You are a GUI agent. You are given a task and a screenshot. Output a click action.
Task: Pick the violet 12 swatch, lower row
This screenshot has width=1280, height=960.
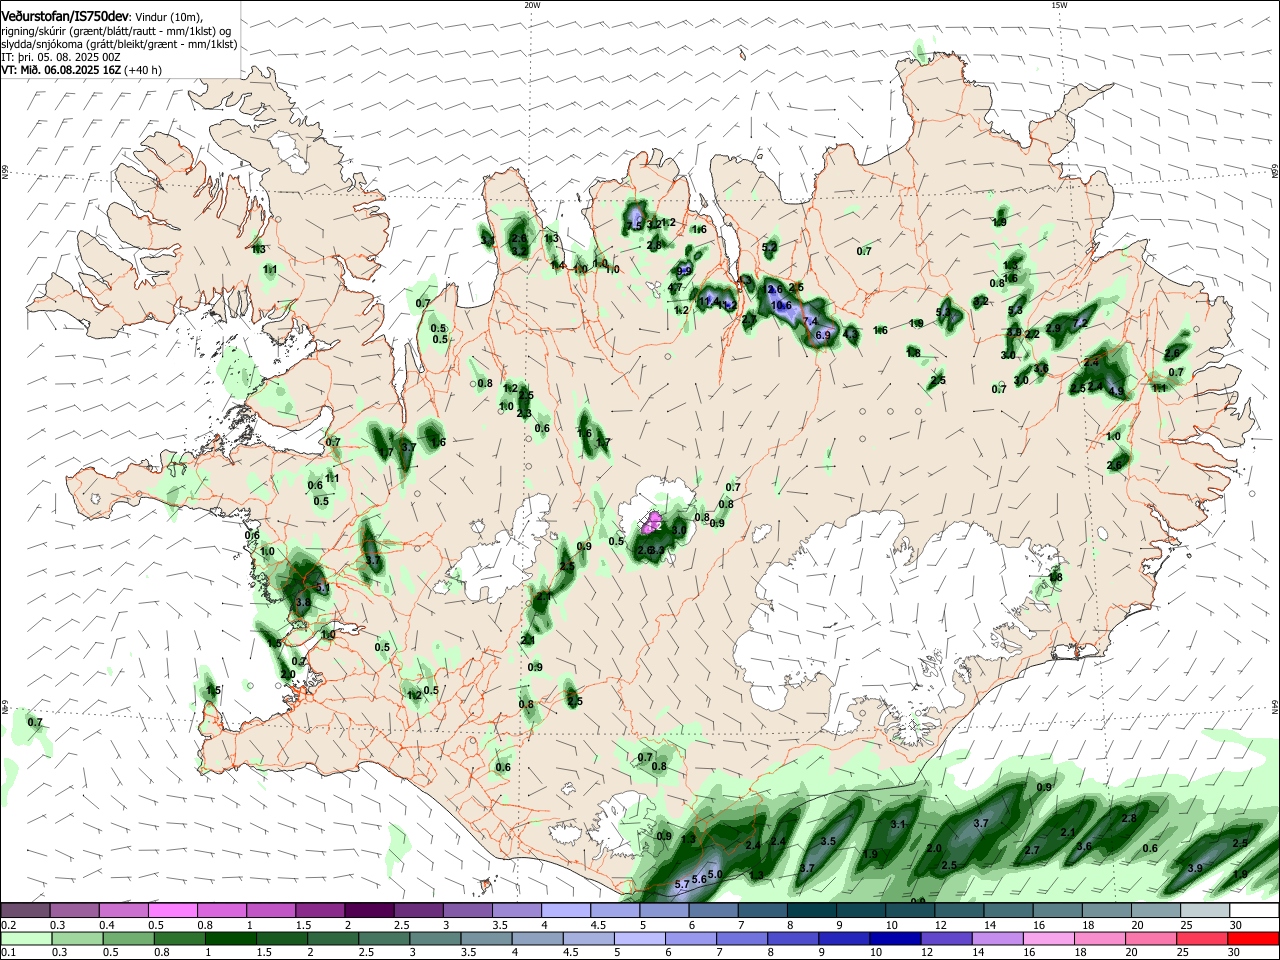pos(945,938)
